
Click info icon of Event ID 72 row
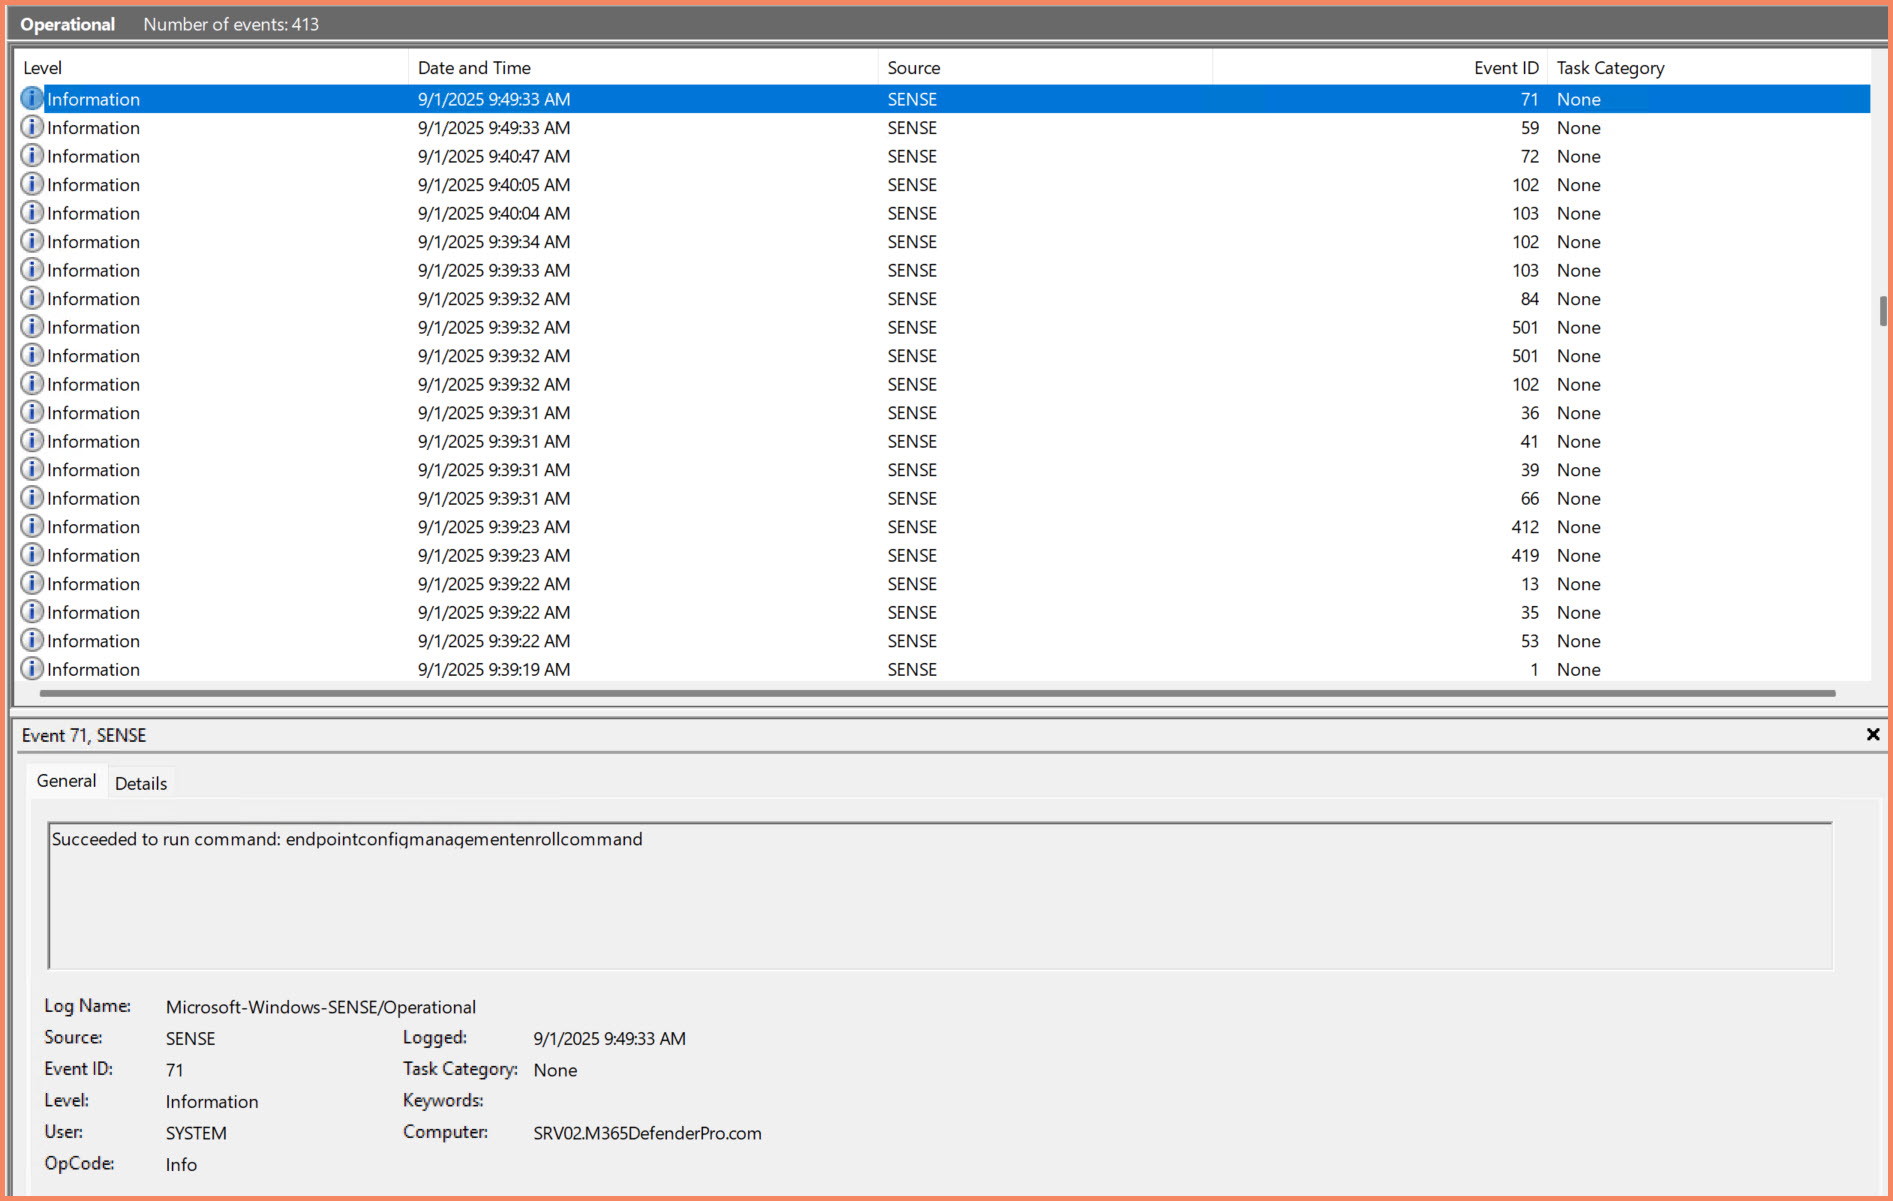[32, 156]
